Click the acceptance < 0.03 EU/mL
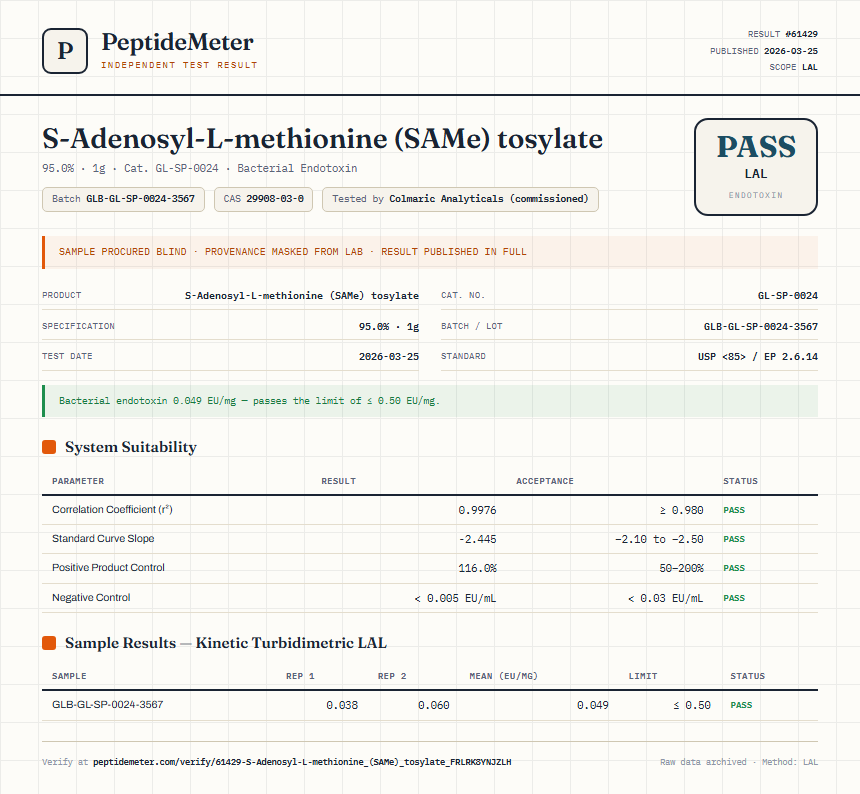Image resolution: width=860 pixels, height=794 pixels. 665,599
